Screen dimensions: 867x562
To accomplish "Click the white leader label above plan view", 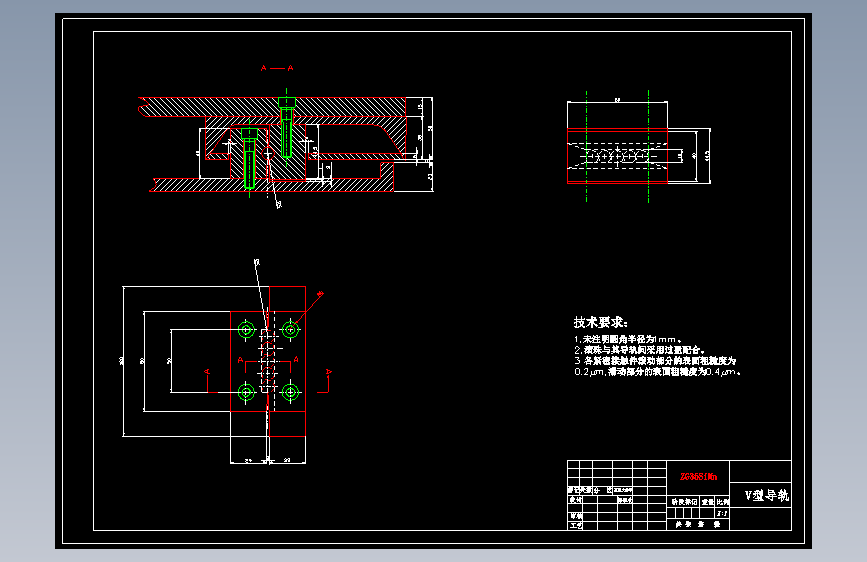I will (x=257, y=262).
